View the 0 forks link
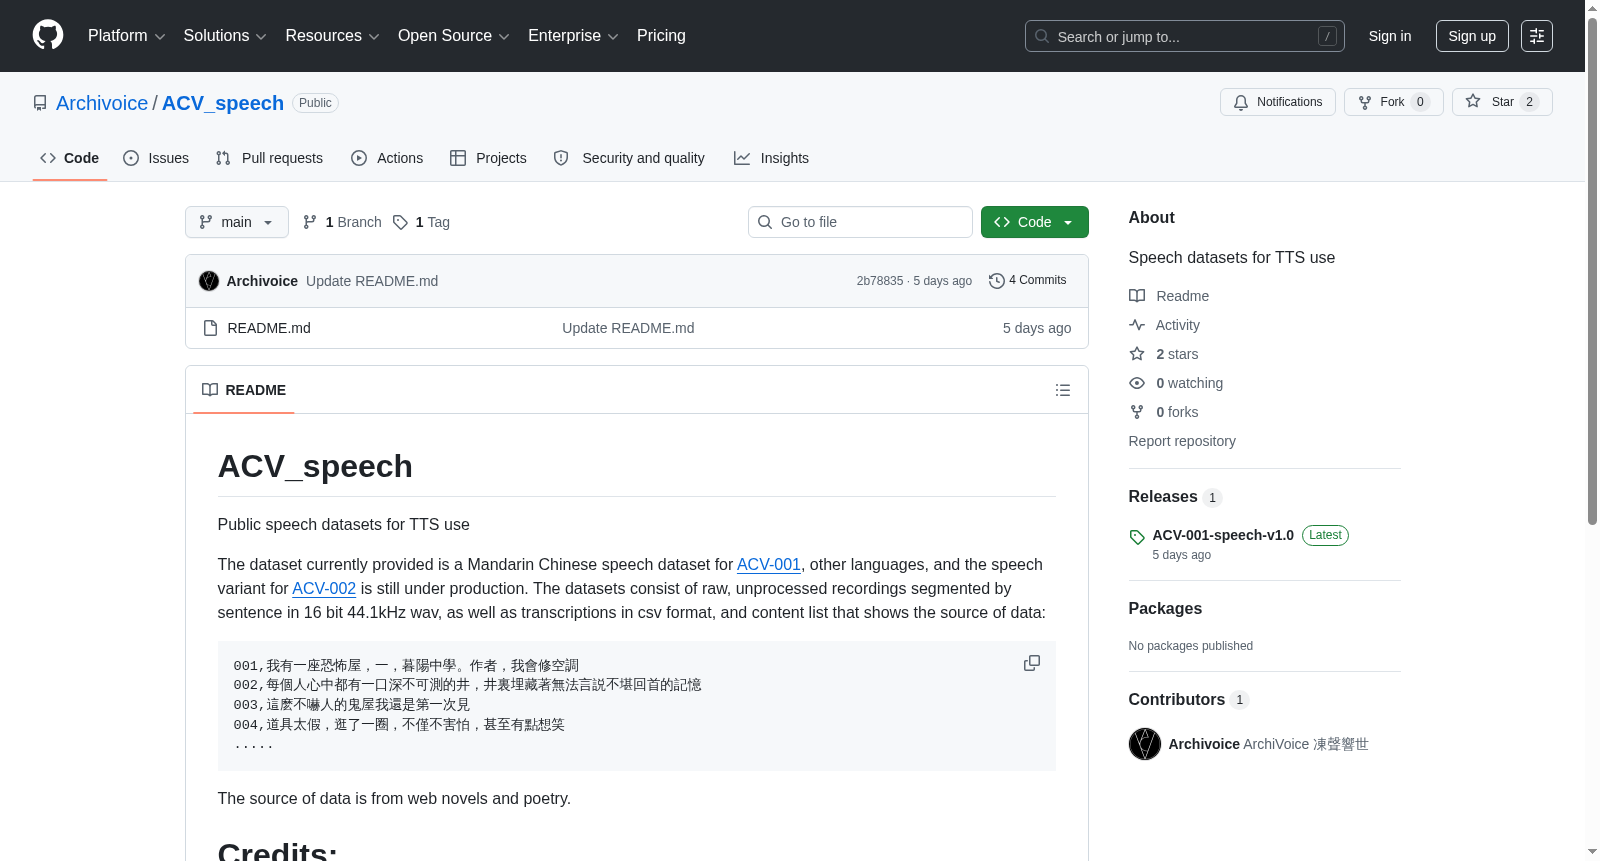This screenshot has height=861, width=1600. click(1164, 412)
